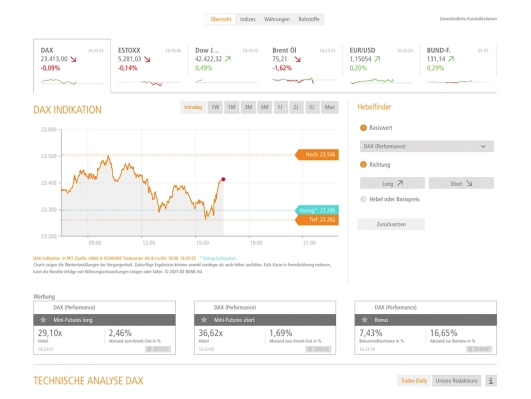Screen dimensions: 531x399
Task: Set chart range to 1W
Action: (x=215, y=107)
